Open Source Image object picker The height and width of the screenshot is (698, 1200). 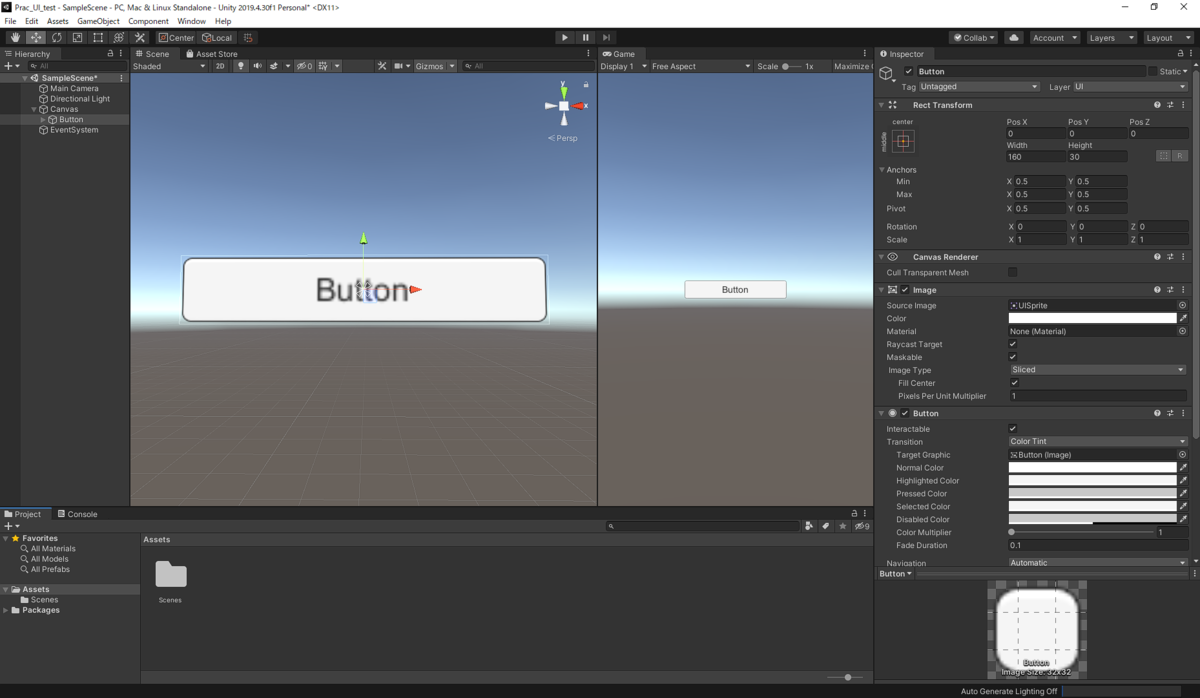pyautogui.click(x=1182, y=305)
